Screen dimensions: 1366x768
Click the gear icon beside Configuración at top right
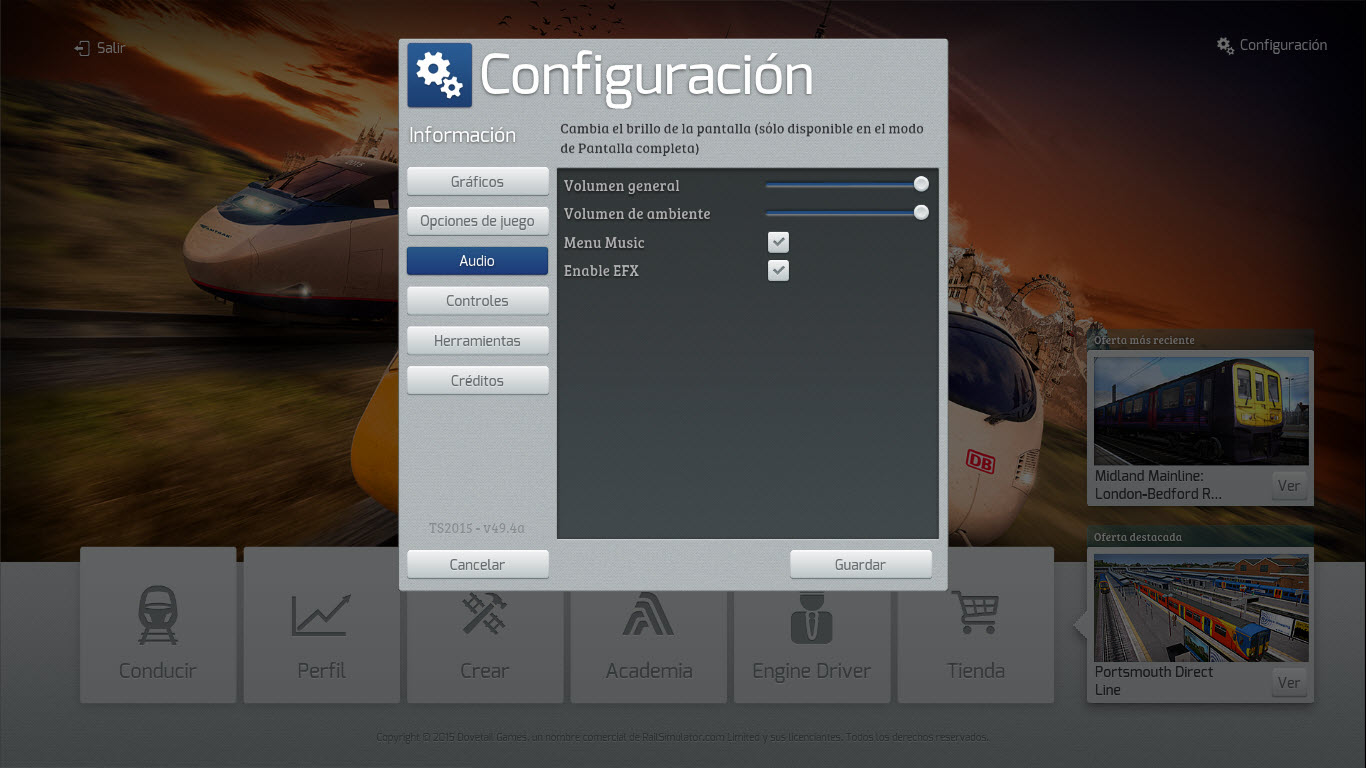click(x=1225, y=45)
